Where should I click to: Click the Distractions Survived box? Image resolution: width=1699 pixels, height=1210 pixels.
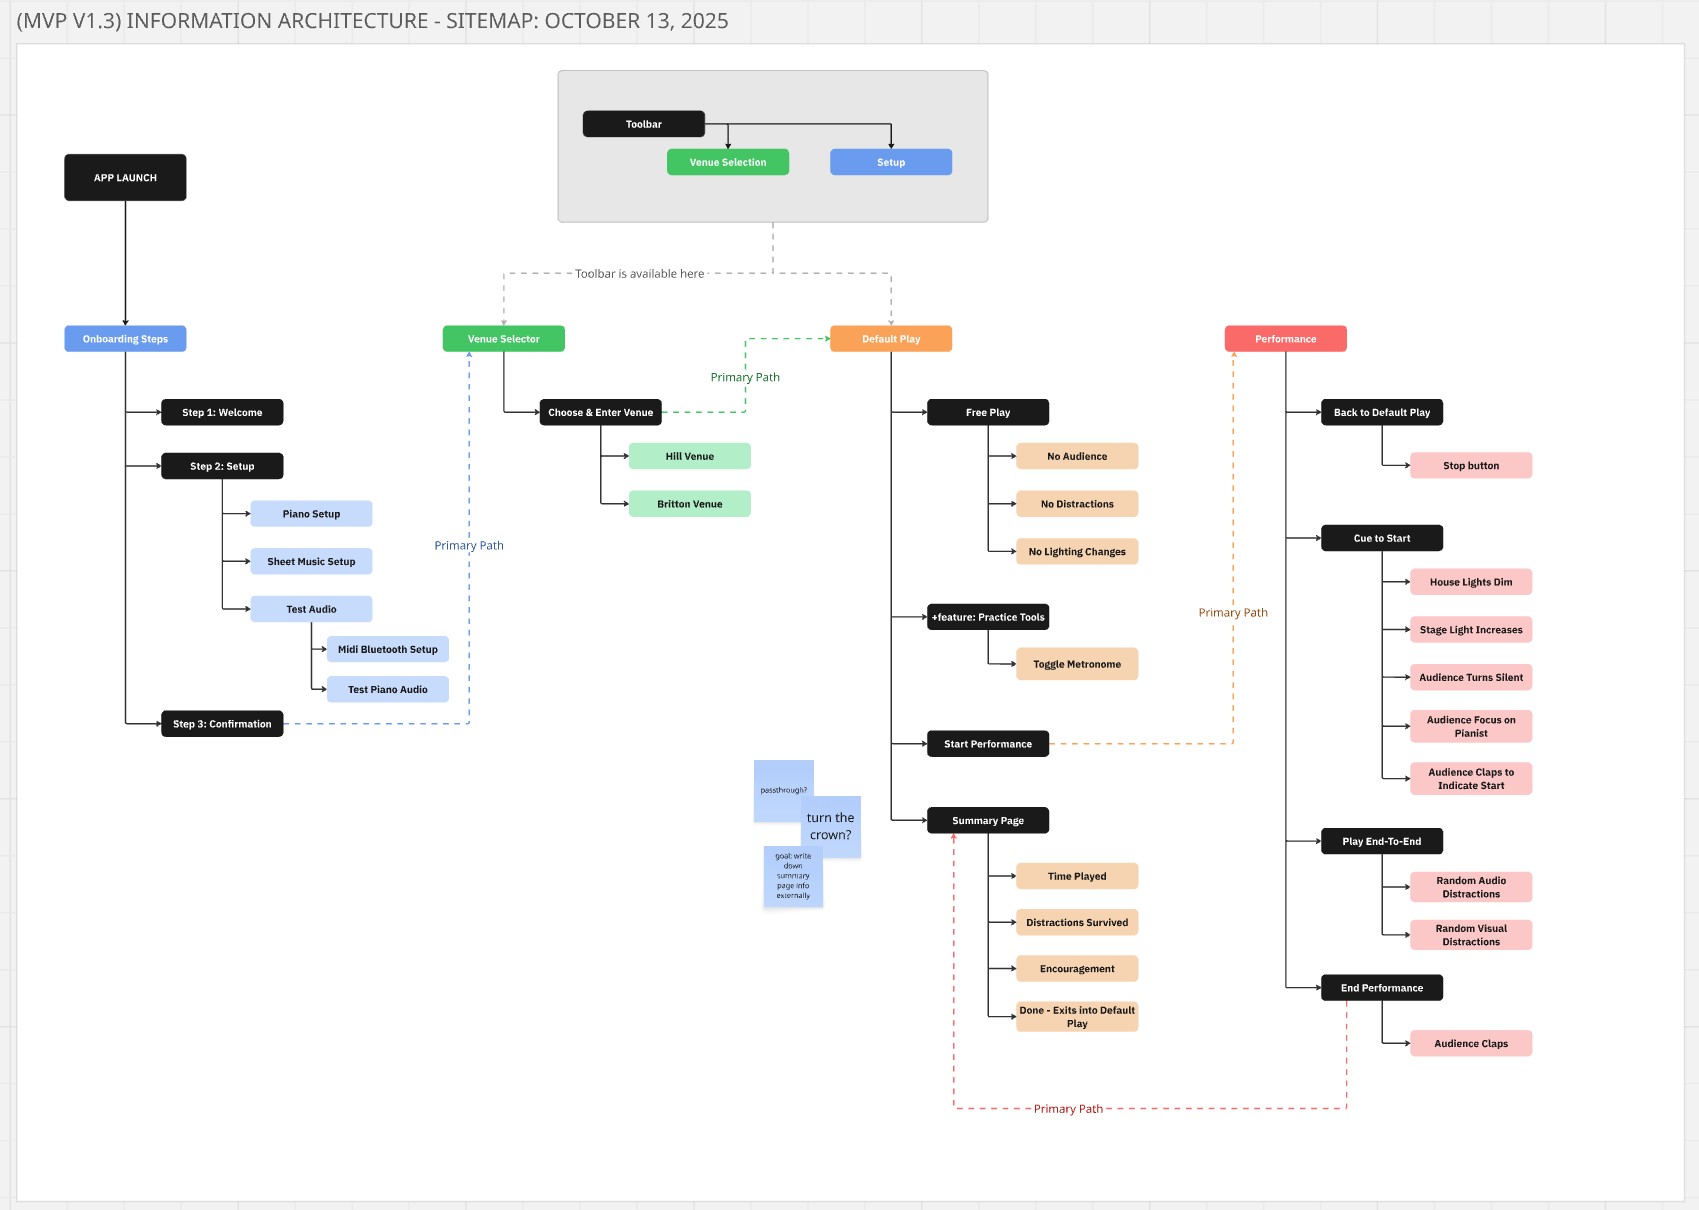[1077, 922]
